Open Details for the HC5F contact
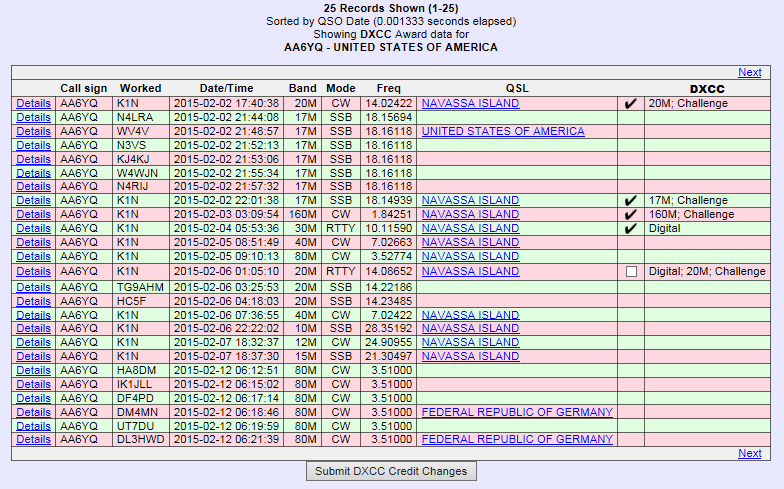784x489 pixels. pos(33,301)
